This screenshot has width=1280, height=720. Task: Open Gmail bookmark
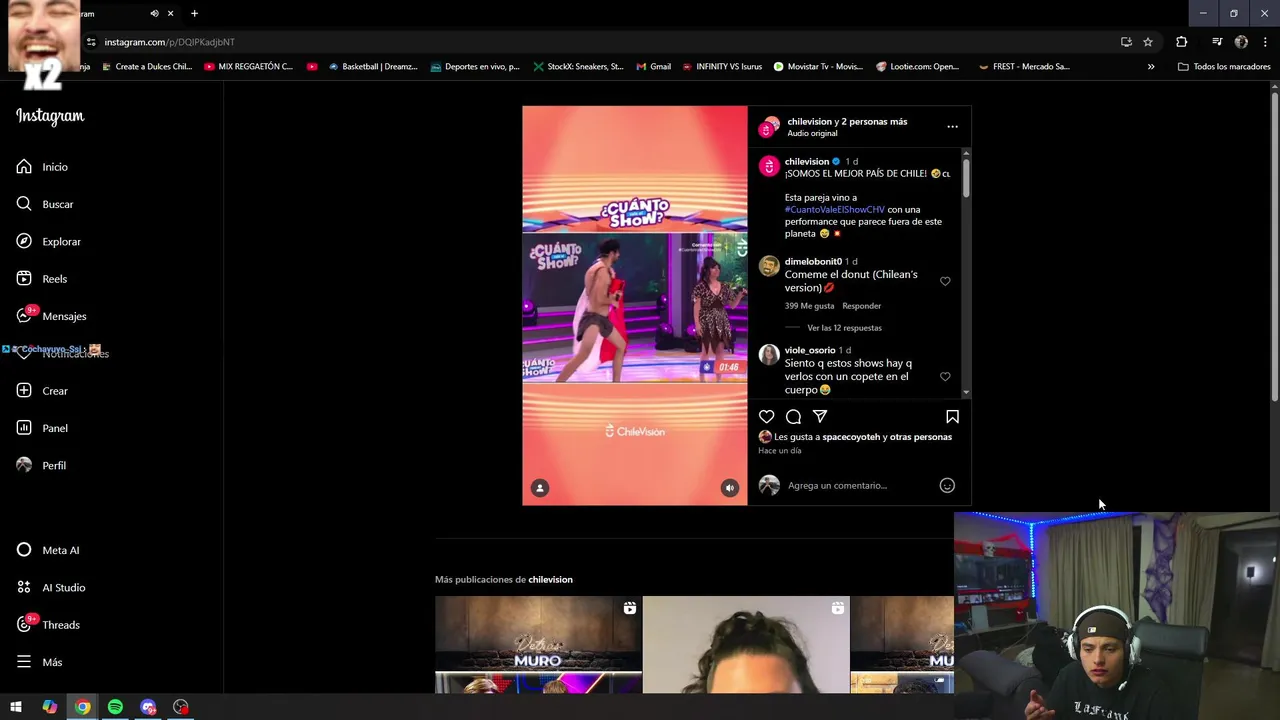point(652,67)
